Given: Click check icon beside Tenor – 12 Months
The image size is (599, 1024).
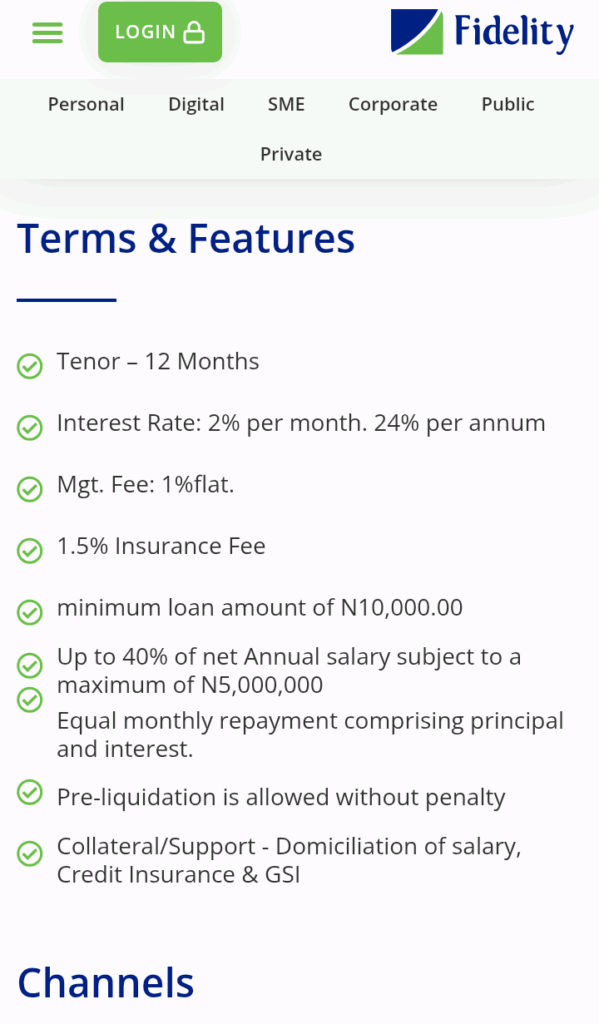Looking at the screenshot, I should click(x=29, y=366).
